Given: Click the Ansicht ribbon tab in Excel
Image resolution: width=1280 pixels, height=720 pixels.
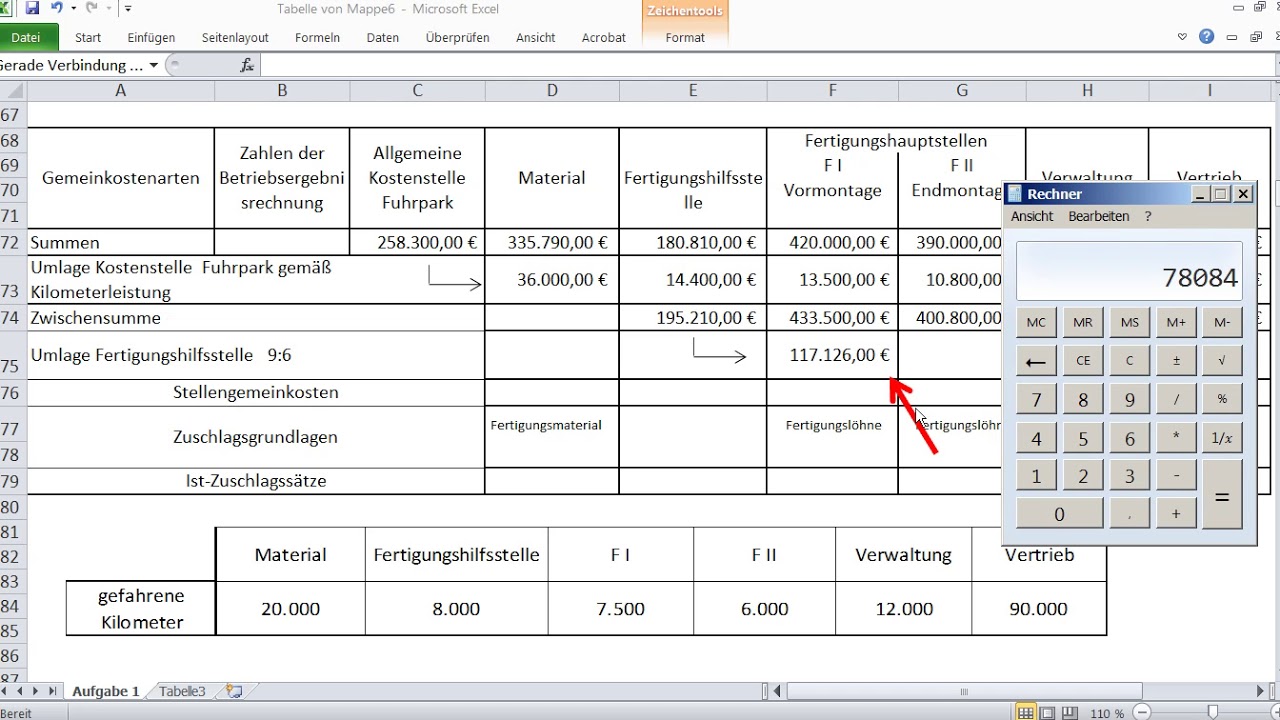Looking at the screenshot, I should [536, 38].
